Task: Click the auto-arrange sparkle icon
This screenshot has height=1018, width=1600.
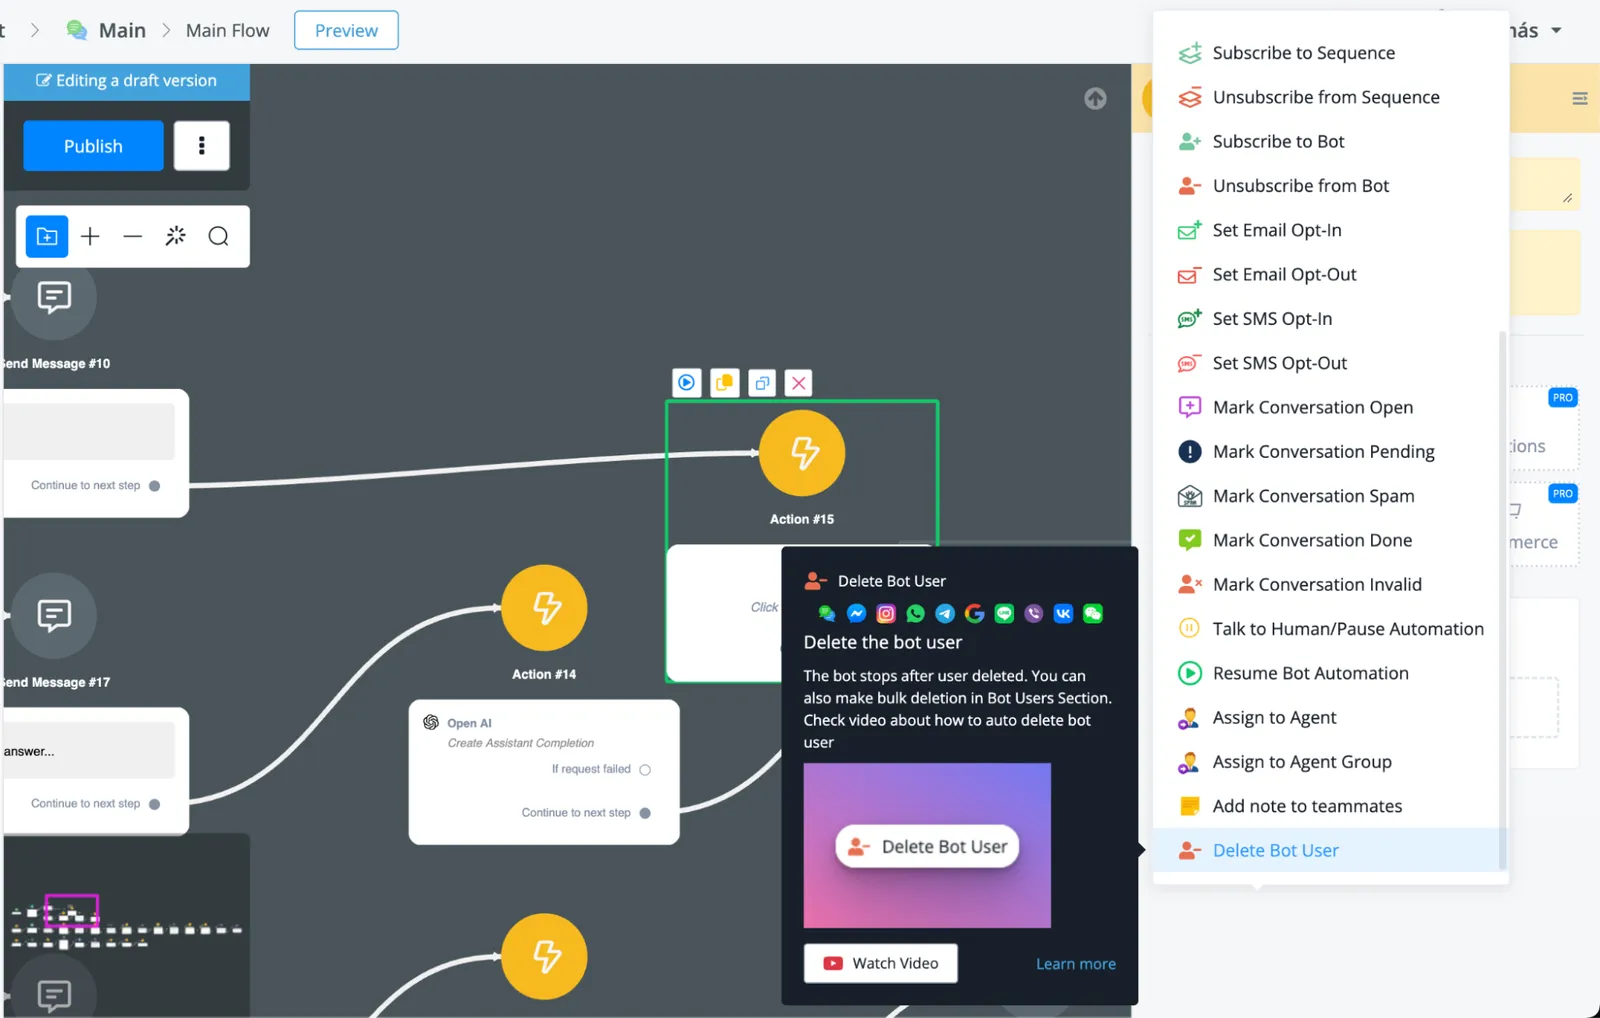Action: [x=176, y=236]
